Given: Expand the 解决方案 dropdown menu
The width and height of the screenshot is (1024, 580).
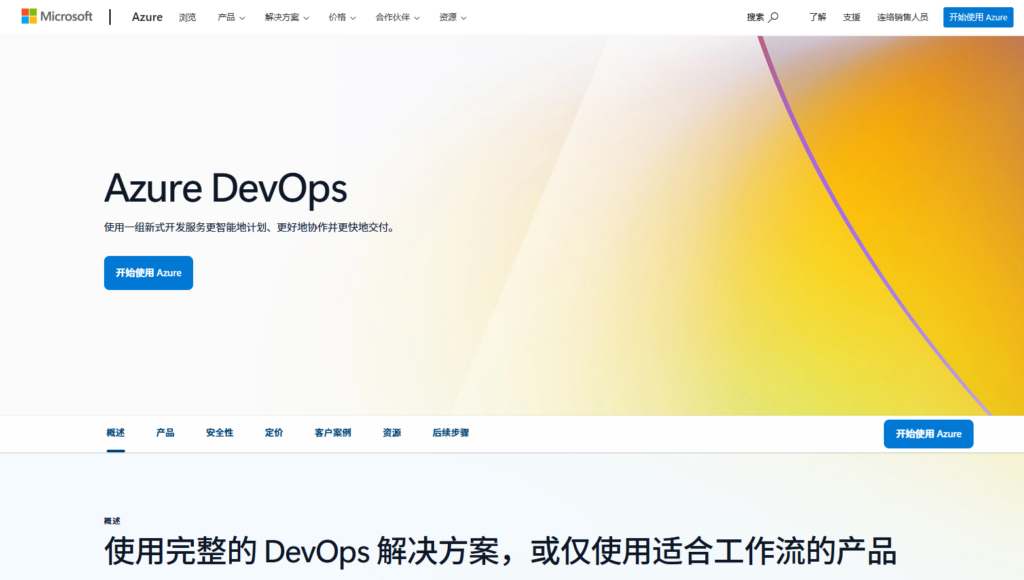Looking at the screenshot, I should 287,17.
